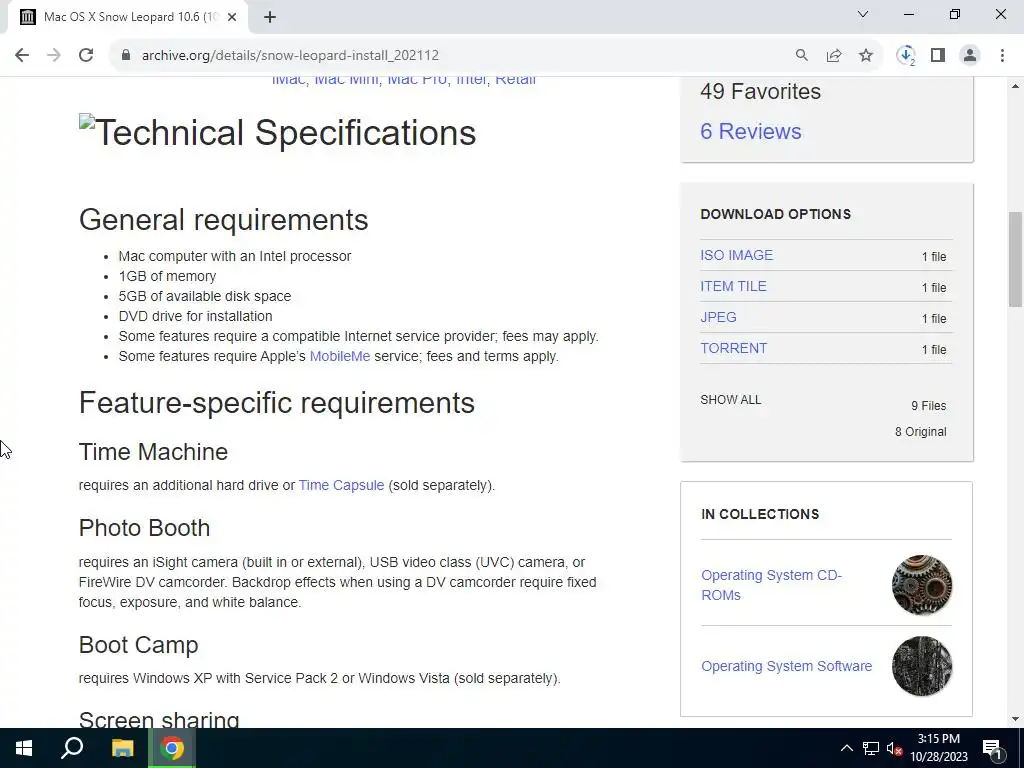The height and width of the screenshot is (768, 1024).
Task: View site information lock icon
Action: [x=126, y=55]
